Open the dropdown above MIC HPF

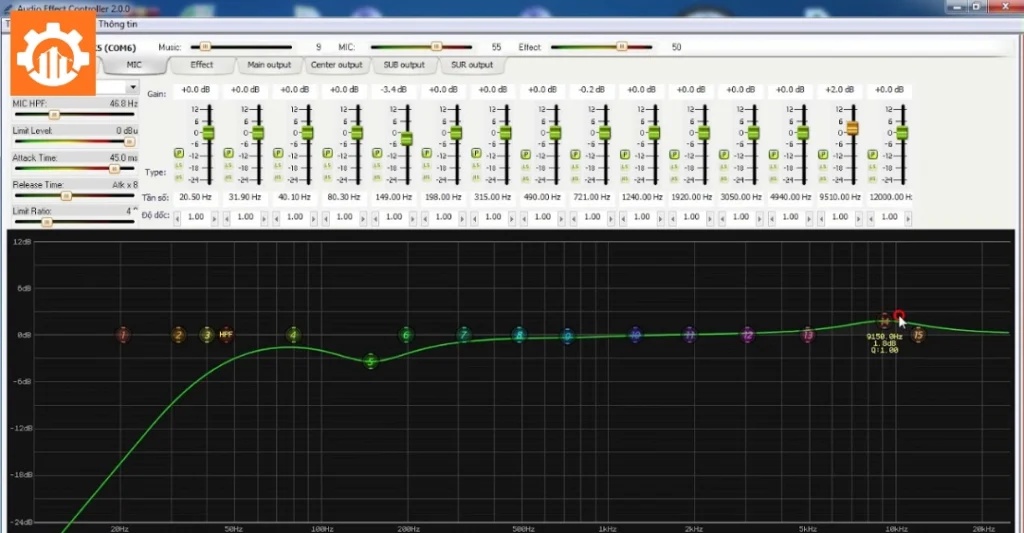click(133, 87)
